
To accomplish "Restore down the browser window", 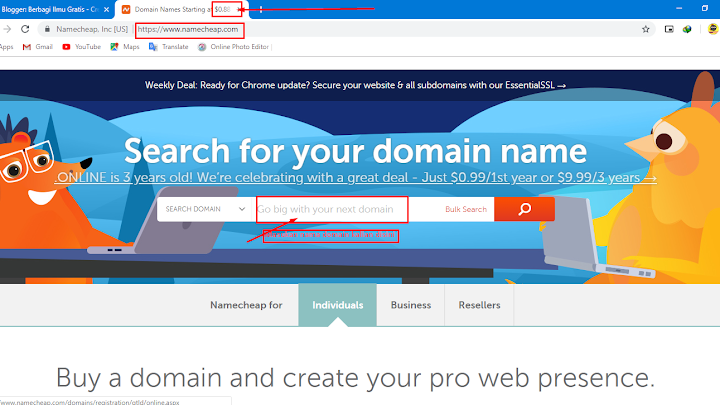I will point(705,8).
